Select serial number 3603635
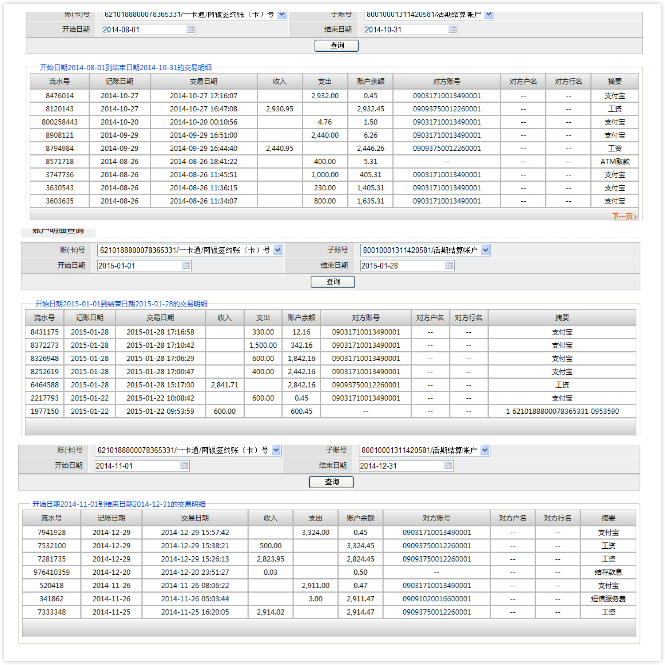The width and height of the screenshot is (665, 665). [60, 201]
